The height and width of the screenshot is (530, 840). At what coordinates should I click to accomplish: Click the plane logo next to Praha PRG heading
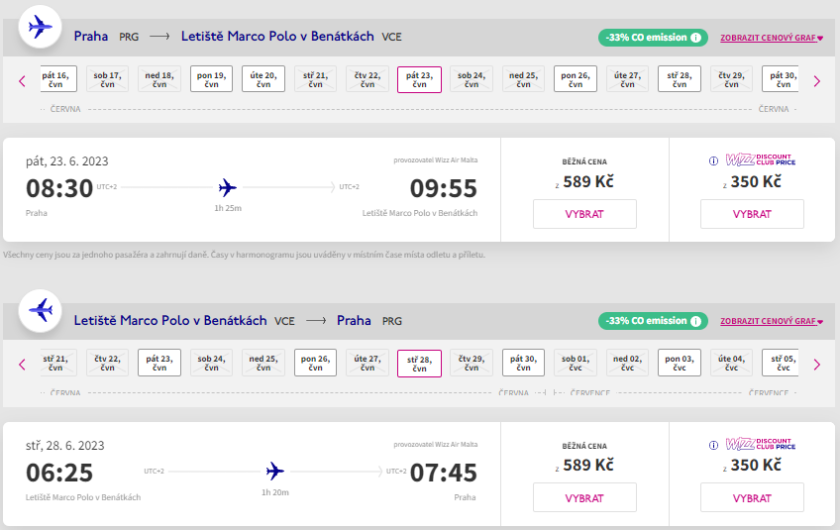tap(40, 27)
